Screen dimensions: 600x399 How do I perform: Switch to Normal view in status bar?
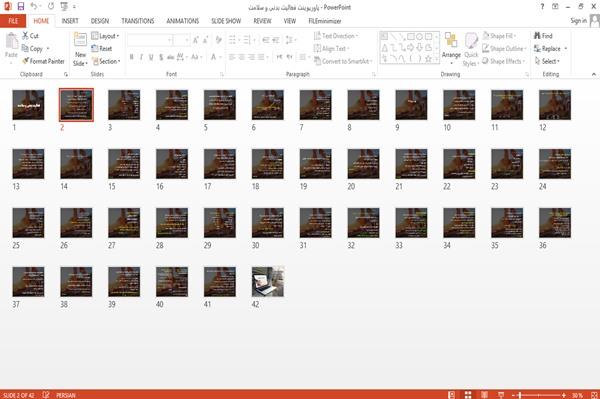click(452, 395)
